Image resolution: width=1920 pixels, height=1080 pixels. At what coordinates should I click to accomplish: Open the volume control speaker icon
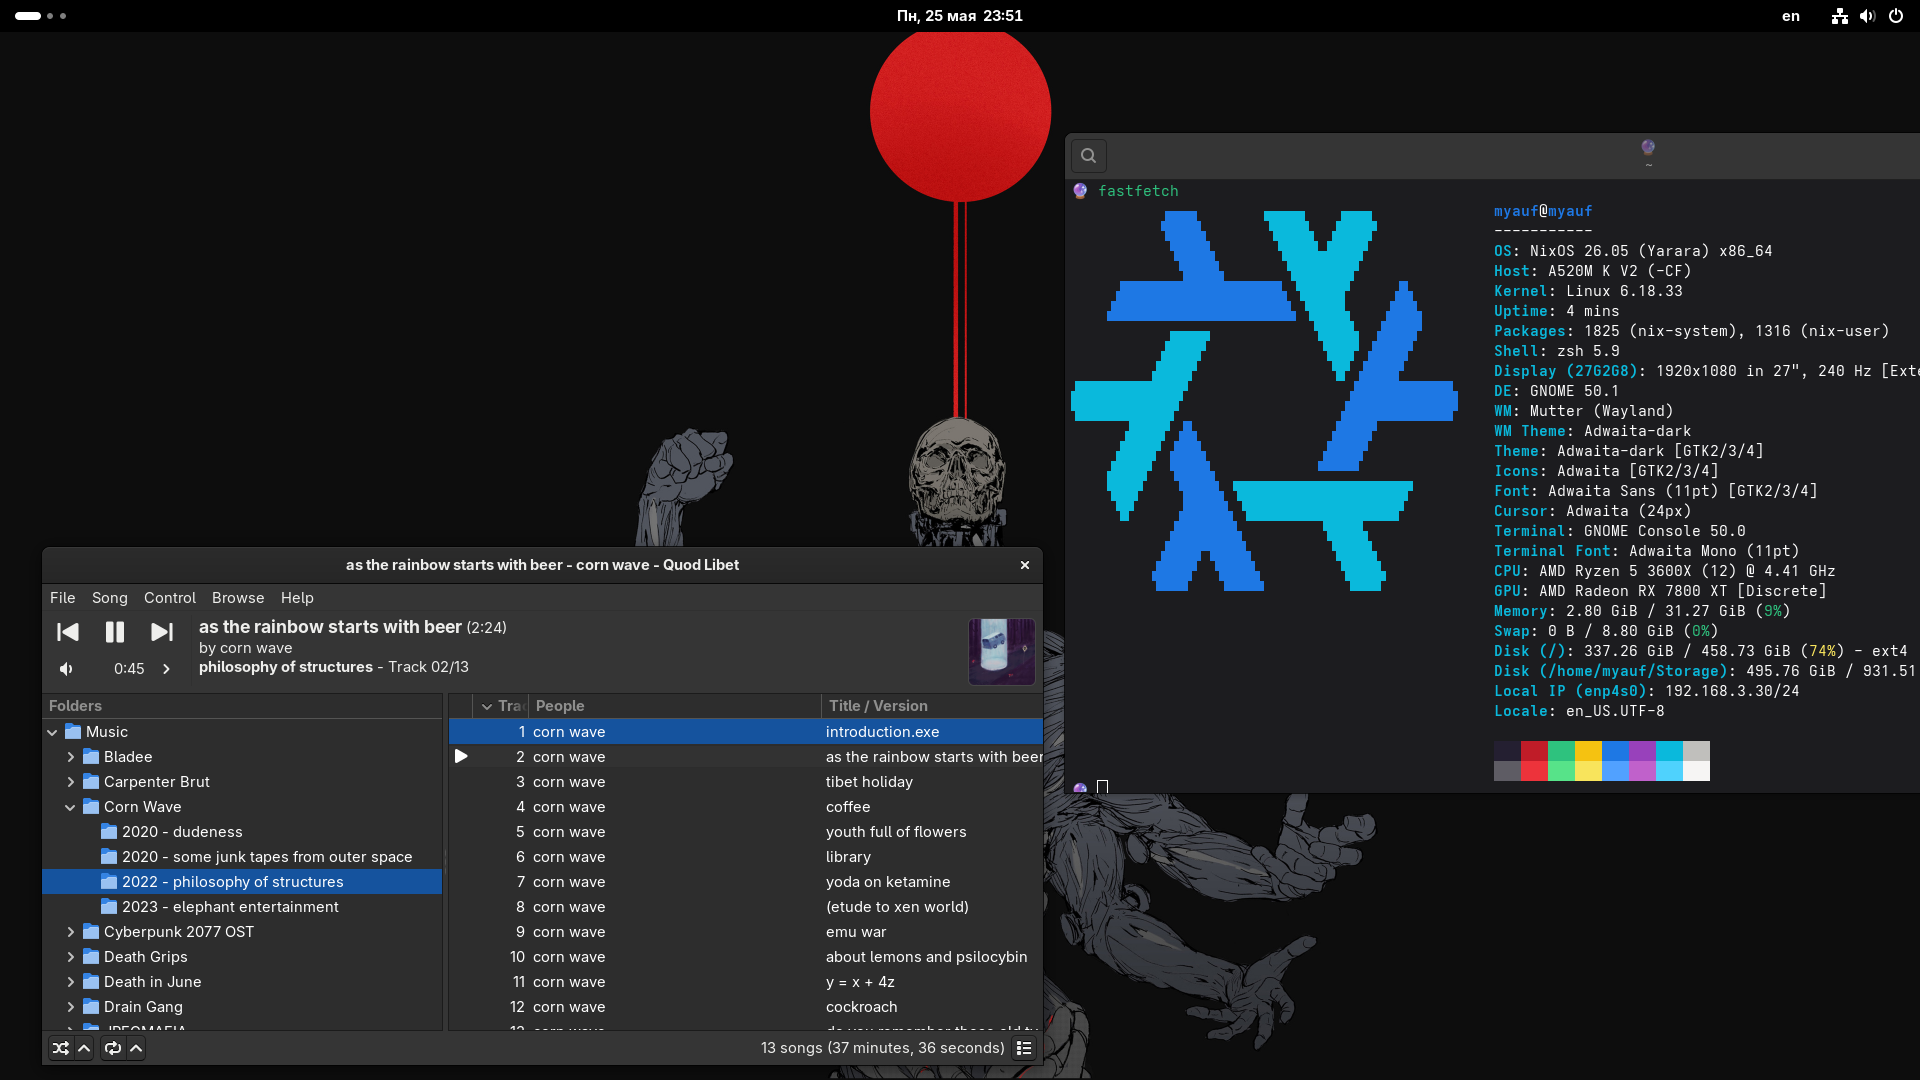pyautogui.click(x=66, y=669)
